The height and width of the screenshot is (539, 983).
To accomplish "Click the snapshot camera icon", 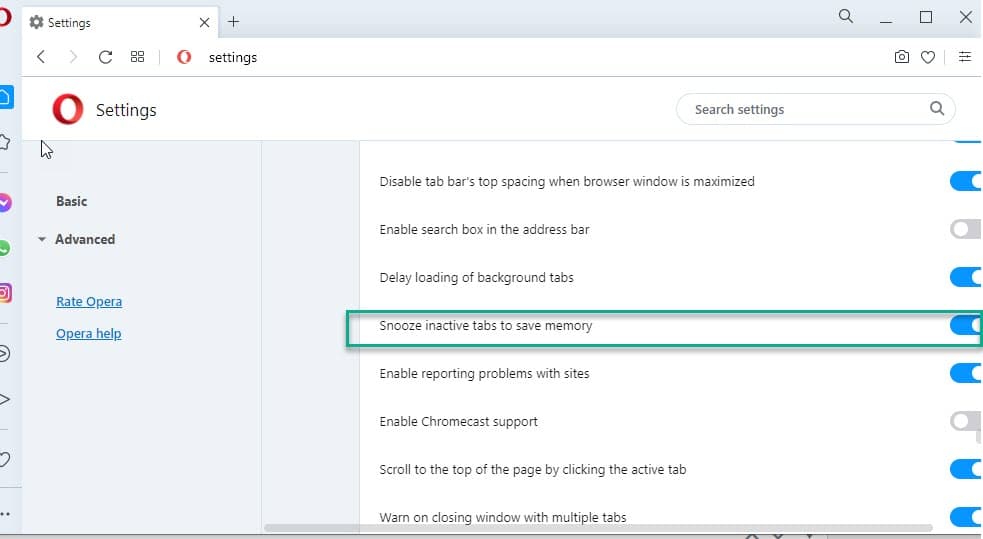I will pos(902,57).
